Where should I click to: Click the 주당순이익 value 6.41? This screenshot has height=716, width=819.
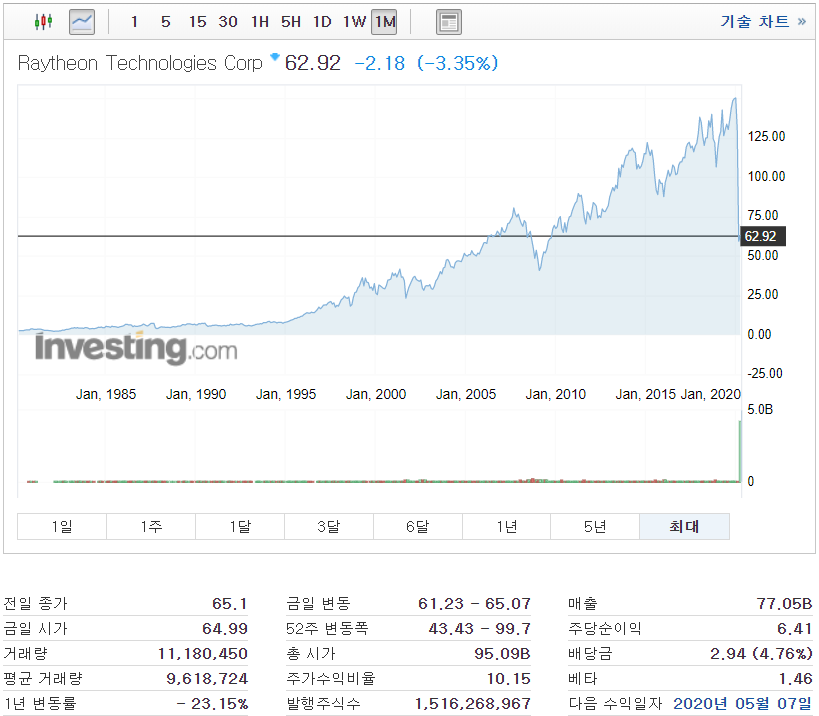pyautogui.click(x=794, y=629)
